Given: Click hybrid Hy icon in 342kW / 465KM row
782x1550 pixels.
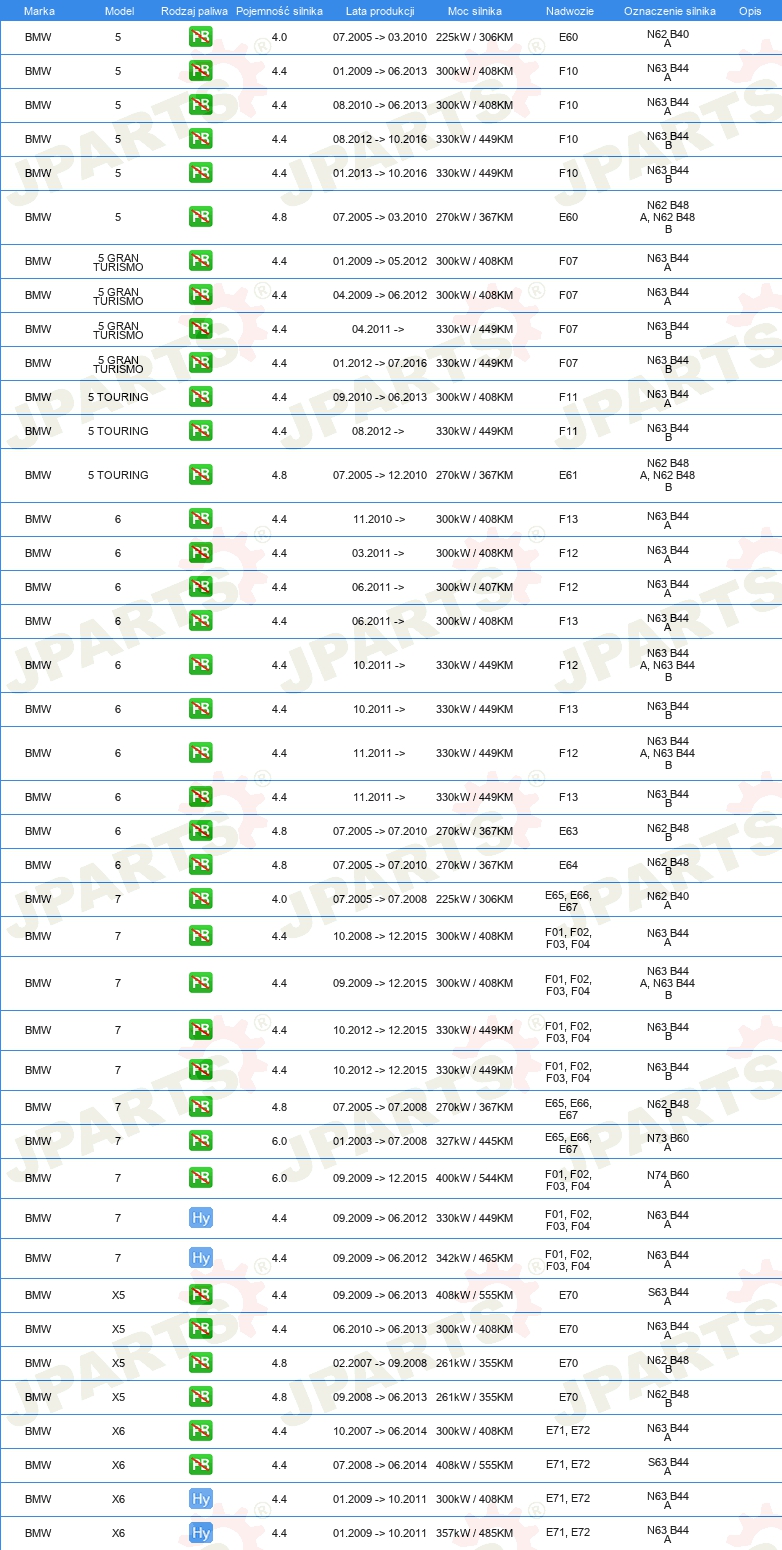Looking at the screenshot, I should pos(200,1258).
